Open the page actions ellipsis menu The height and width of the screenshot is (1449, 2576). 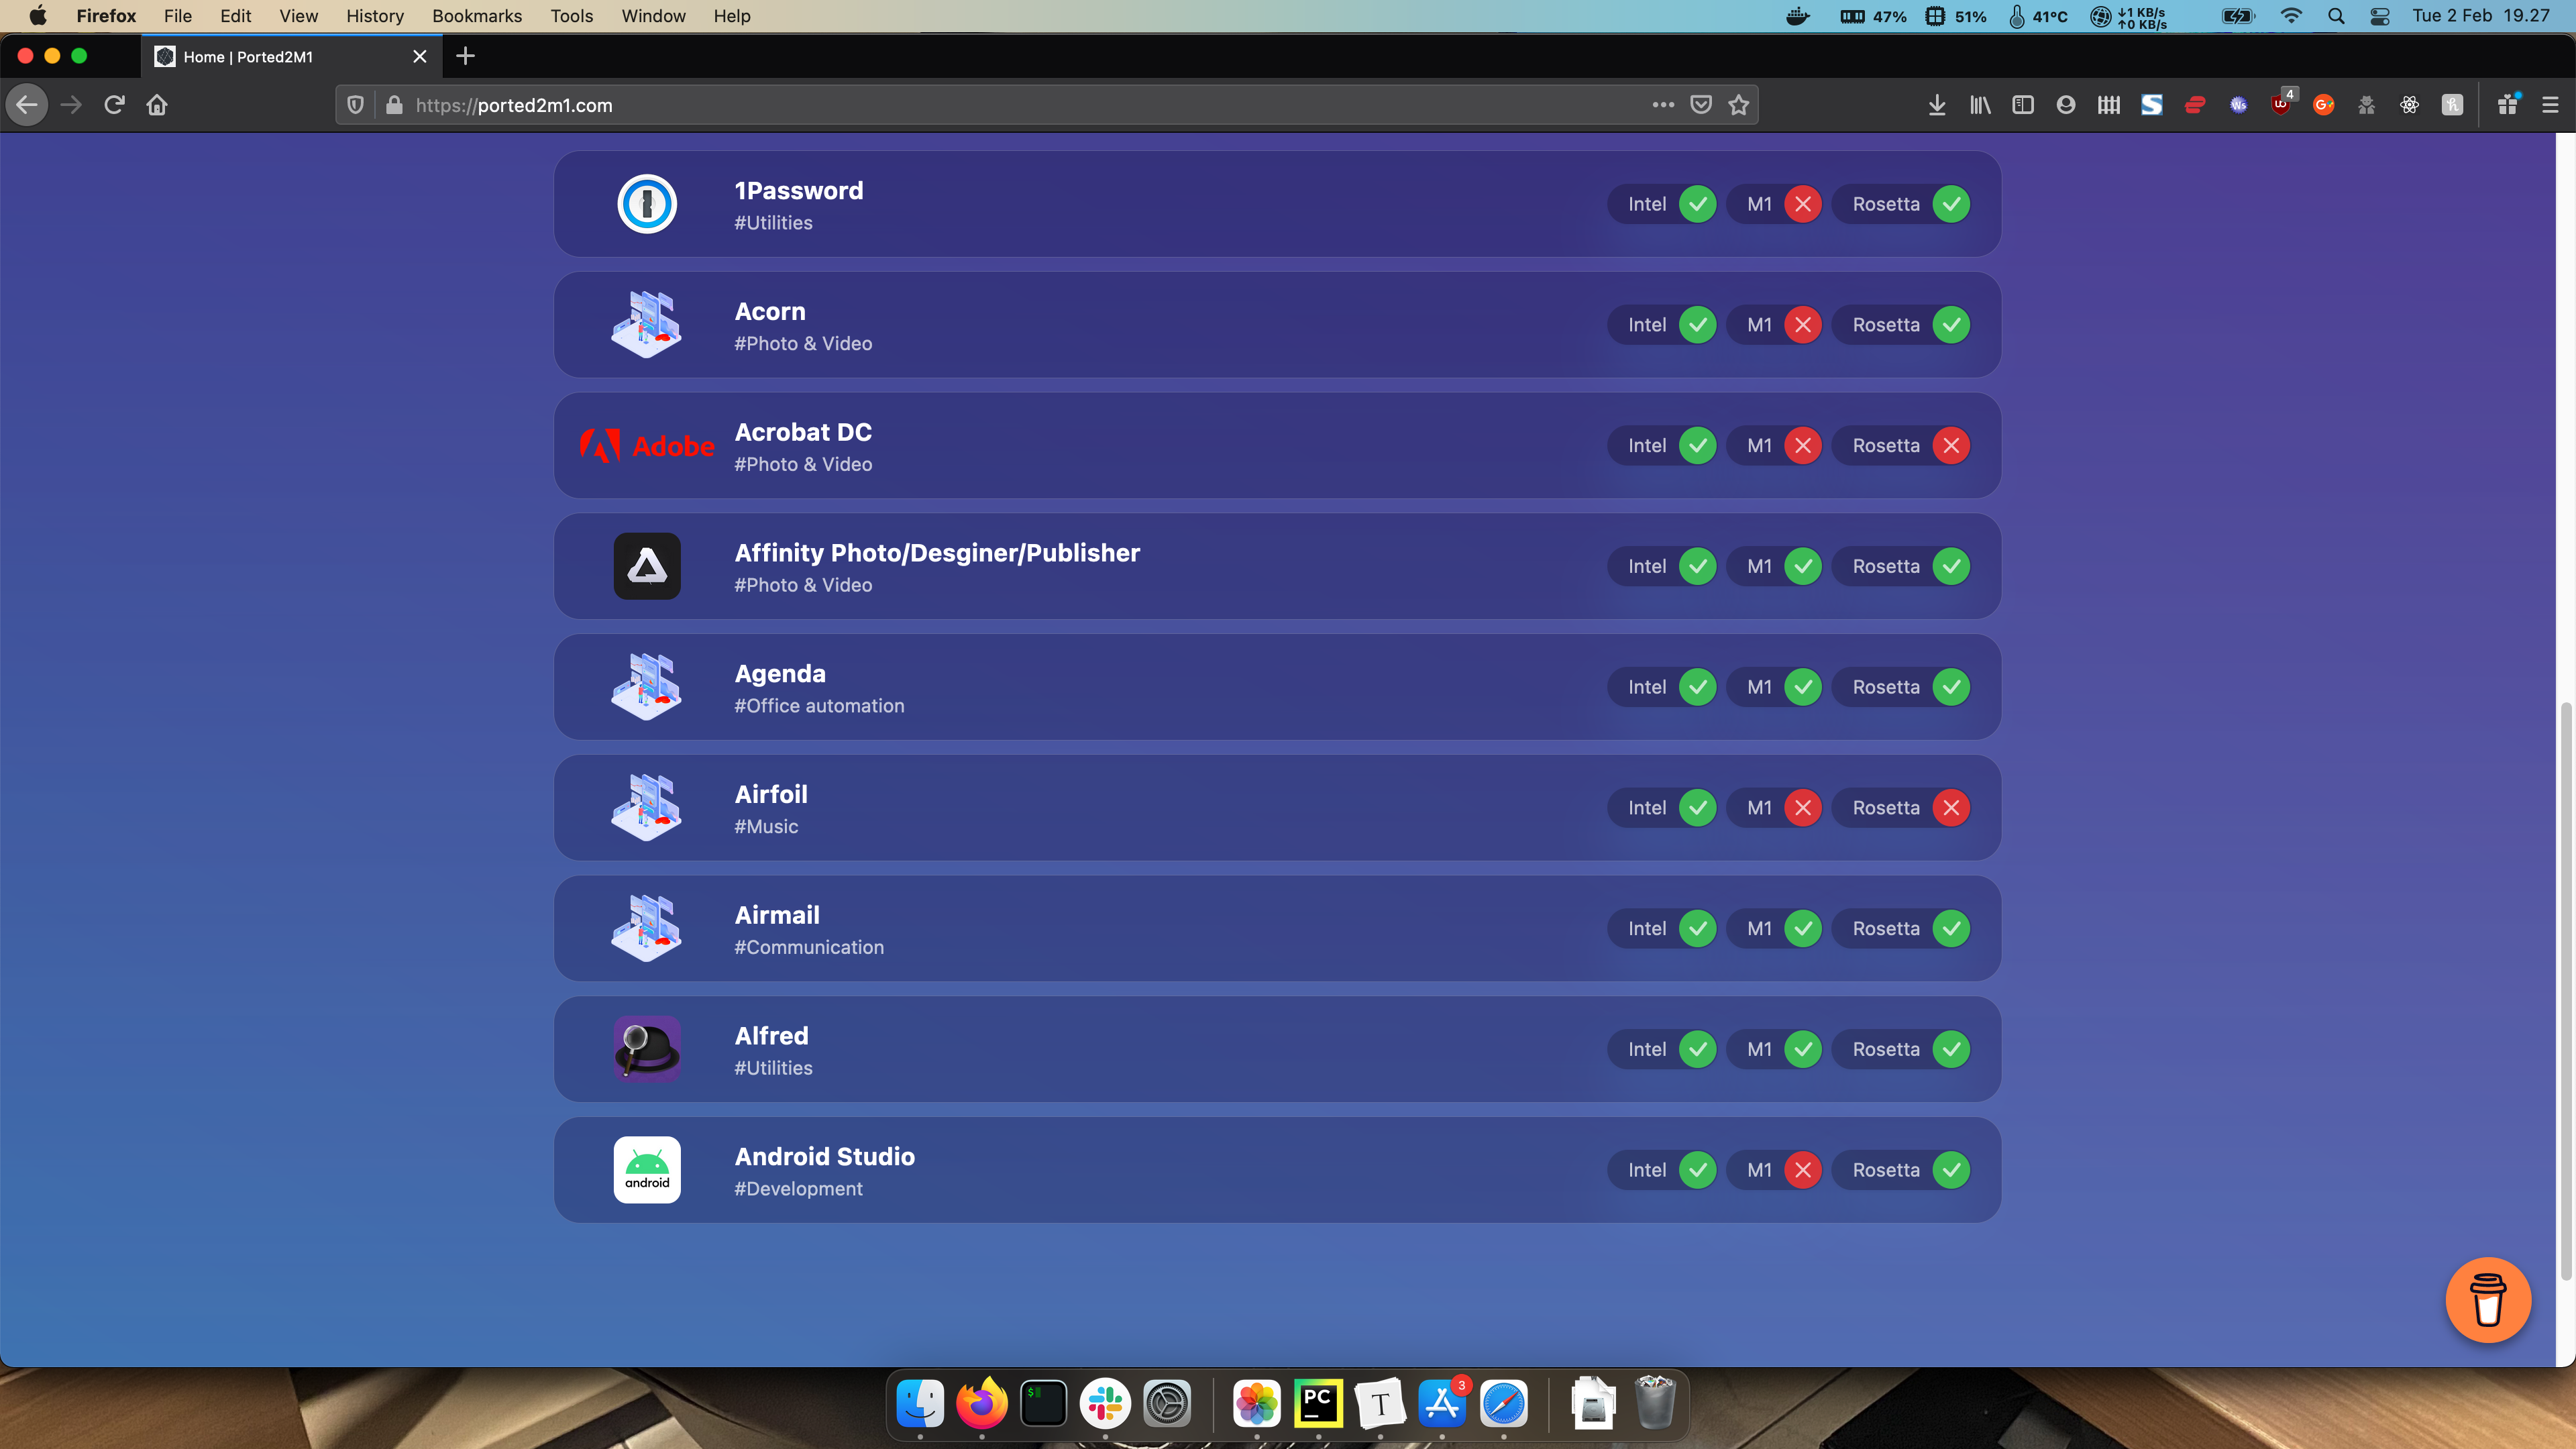1663,105
